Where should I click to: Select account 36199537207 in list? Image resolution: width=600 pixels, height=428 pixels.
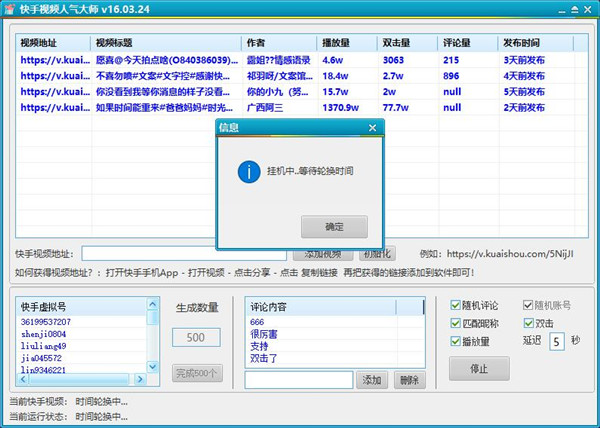(46, 322)
